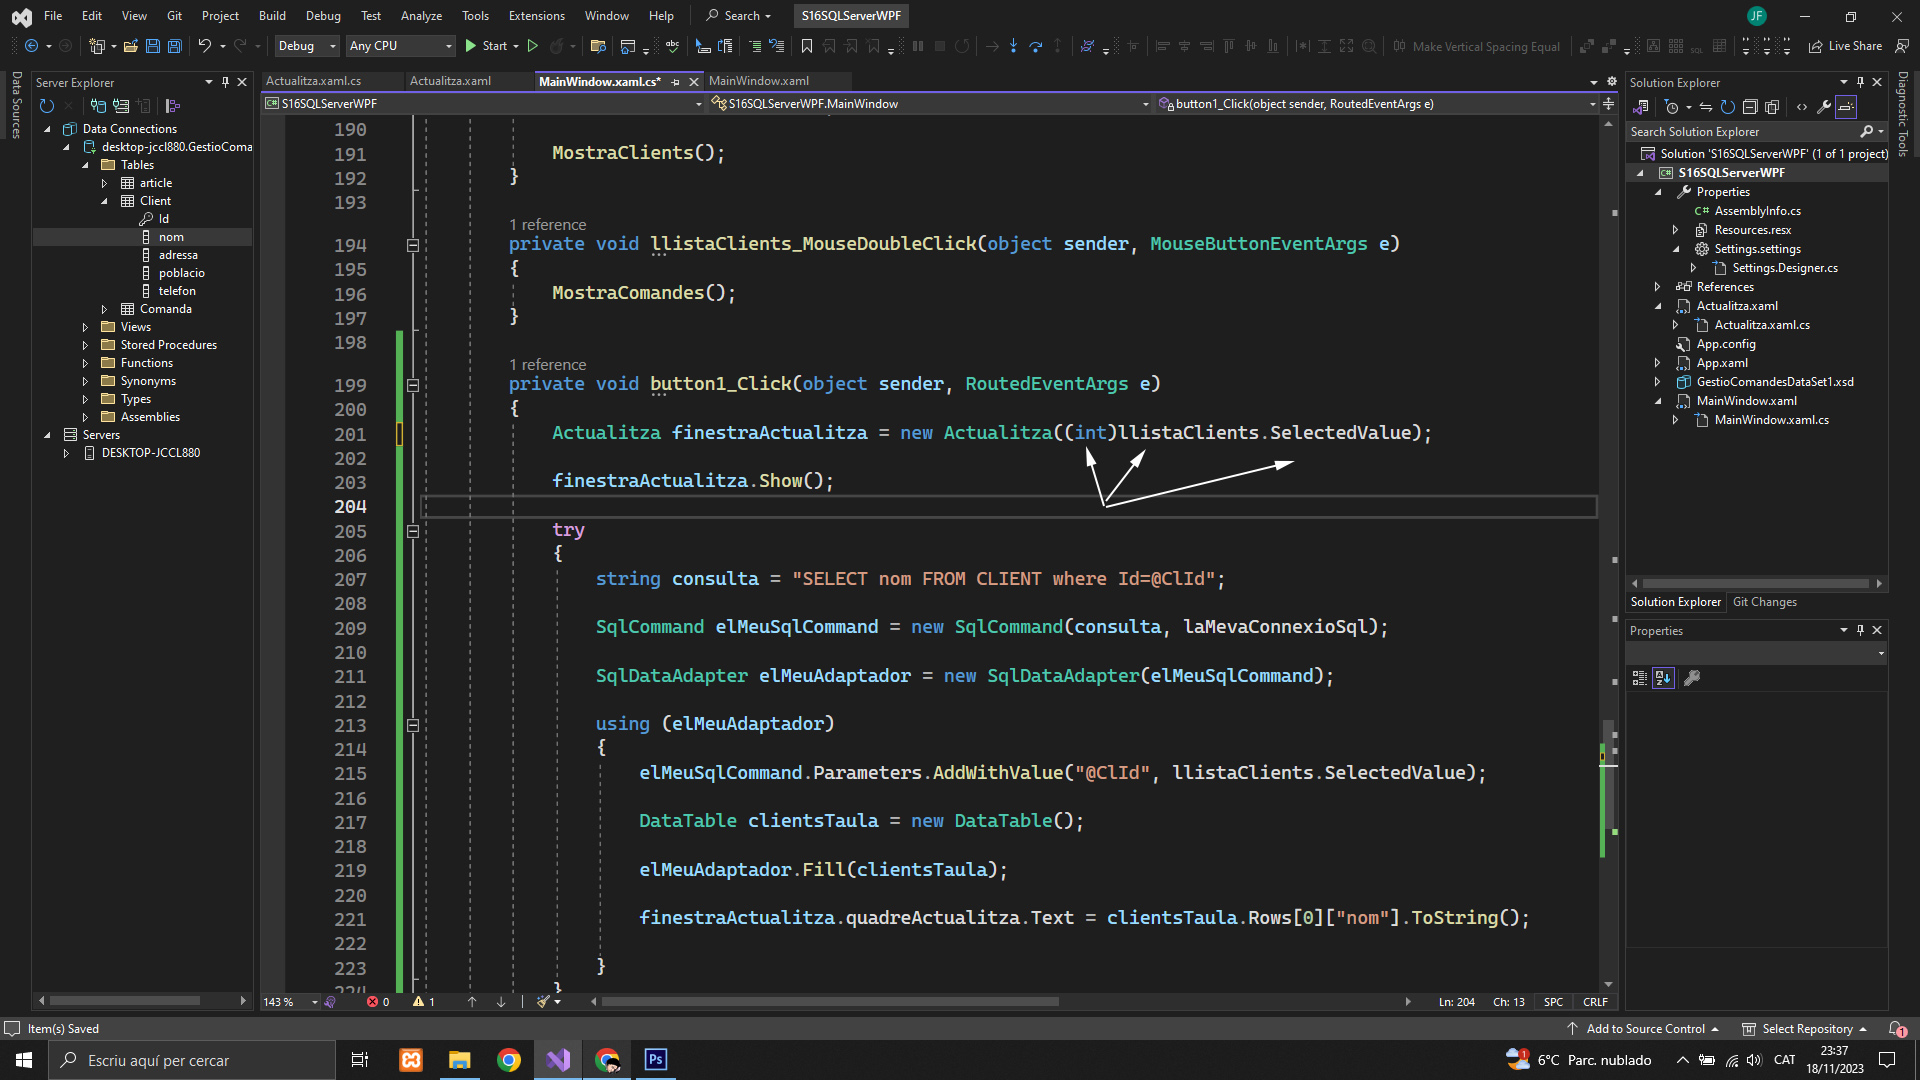Toggle bookmark icon in the toolbar
This screenshot has height=1080, width=1920.
click(x=806, y=46)
